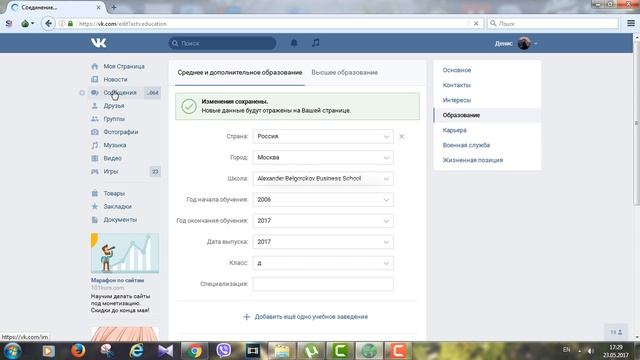
Task: Open uTorrent from the taskbar
Action: [311, 351]
